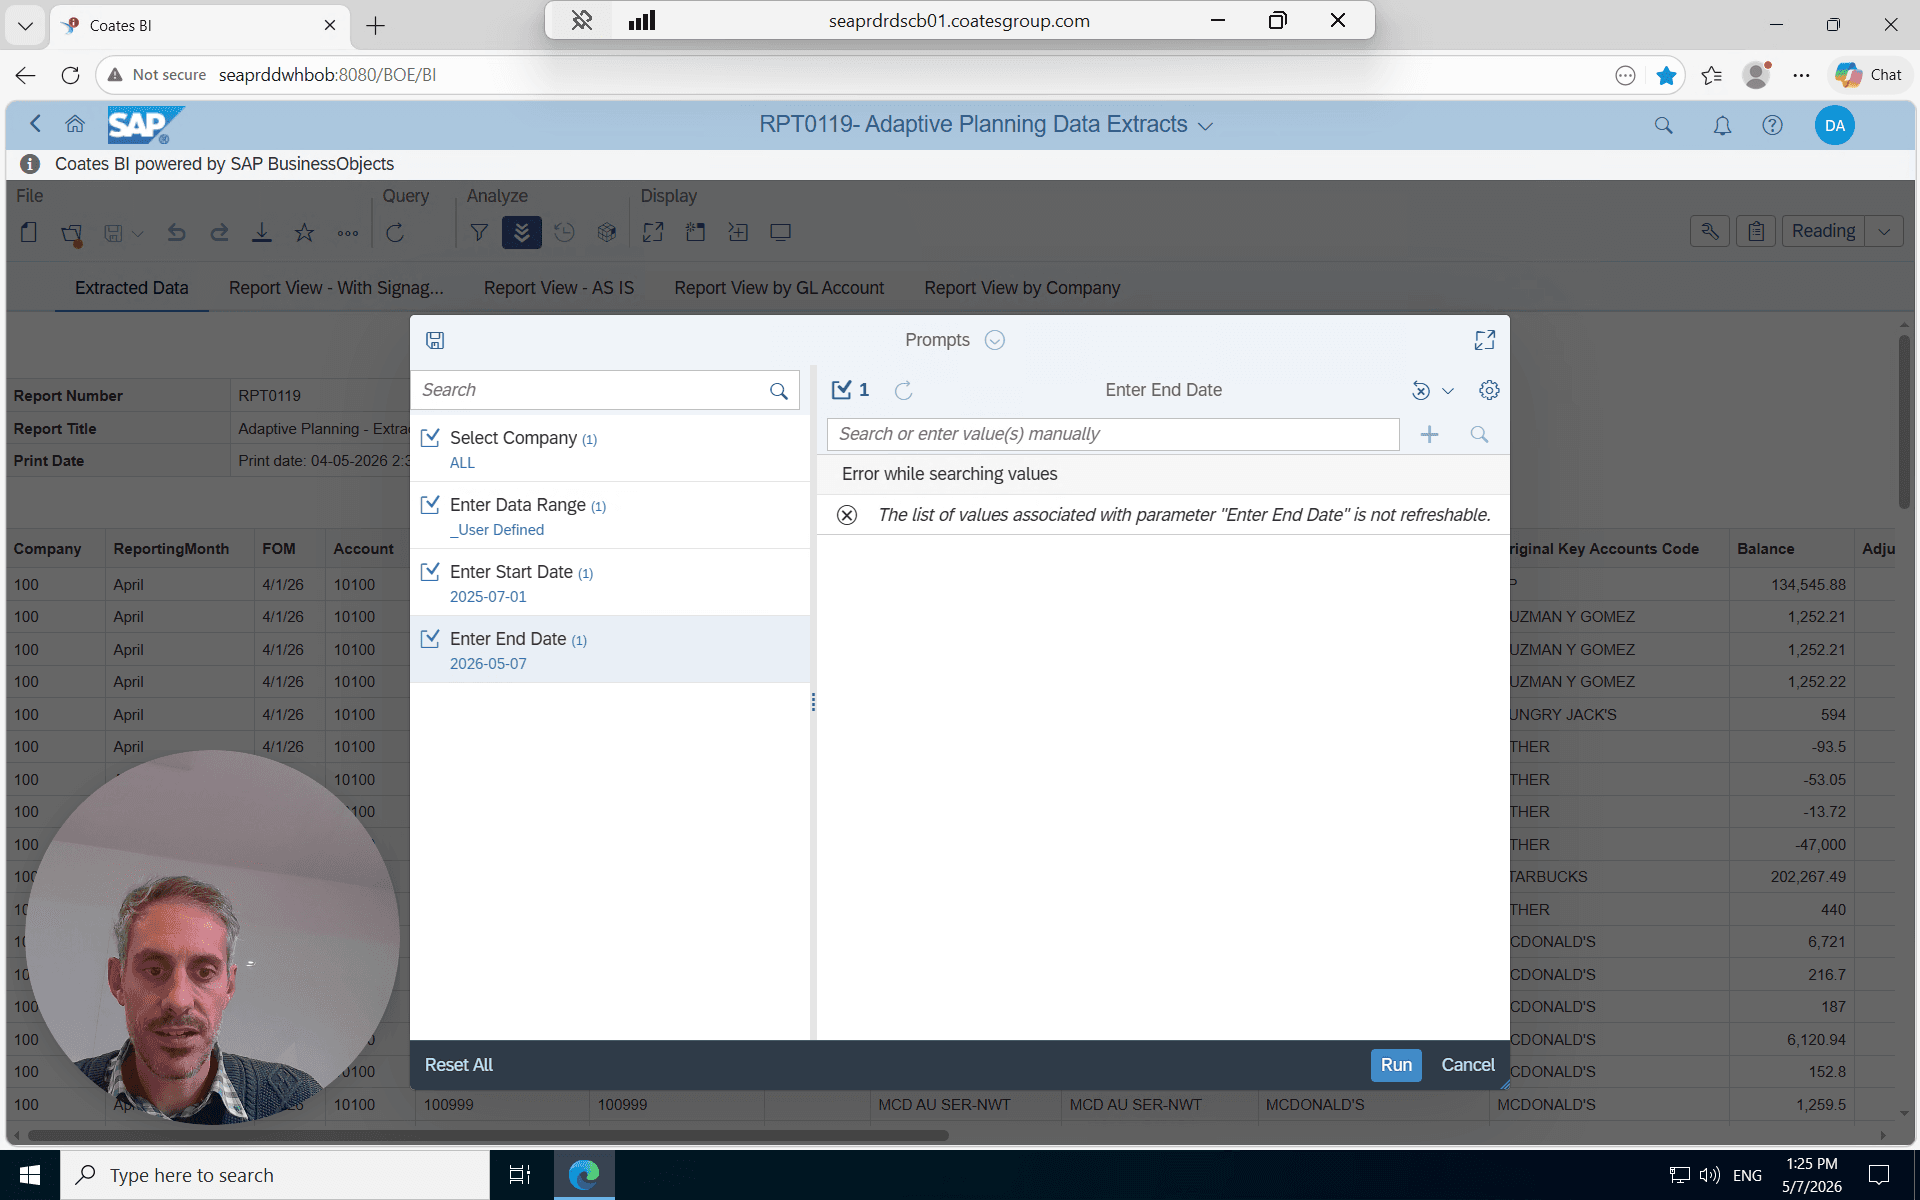Expand the save button dropdown arrow
Image resolution: width=1920 pixels, height=1200 pixels.
point(138,233)
